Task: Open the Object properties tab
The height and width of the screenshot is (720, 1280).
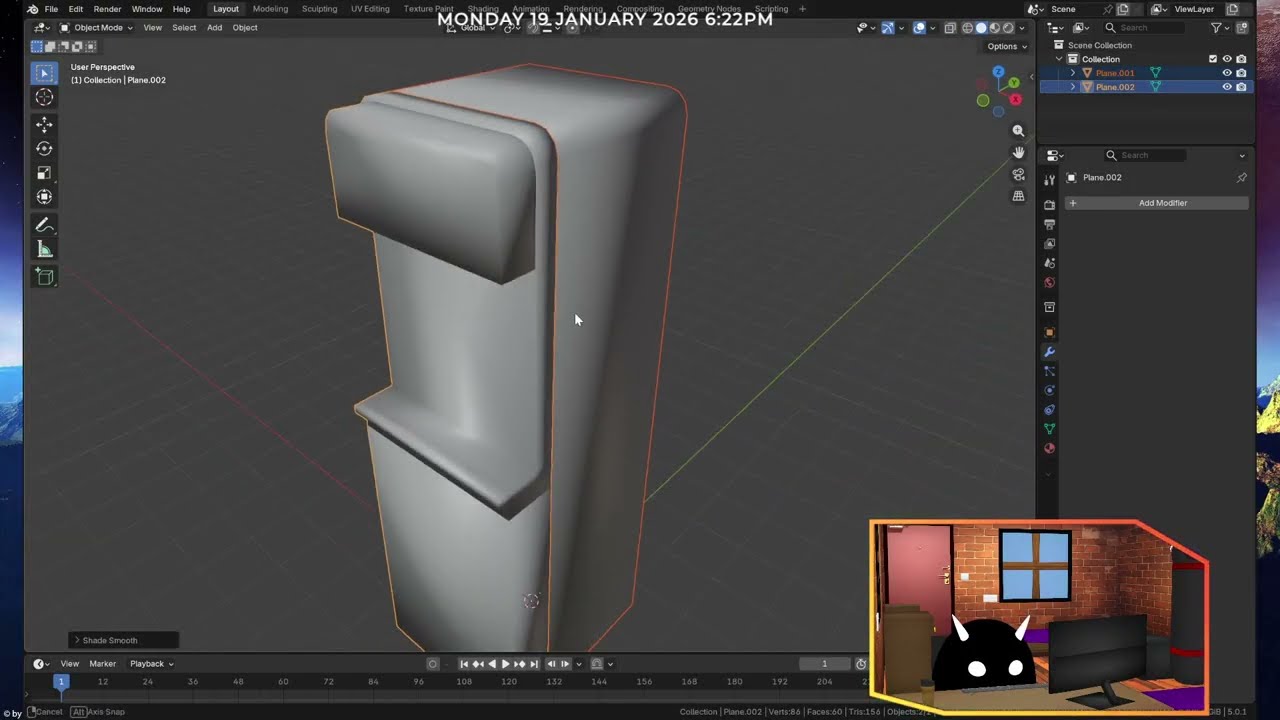Action: coord(1049,332)
